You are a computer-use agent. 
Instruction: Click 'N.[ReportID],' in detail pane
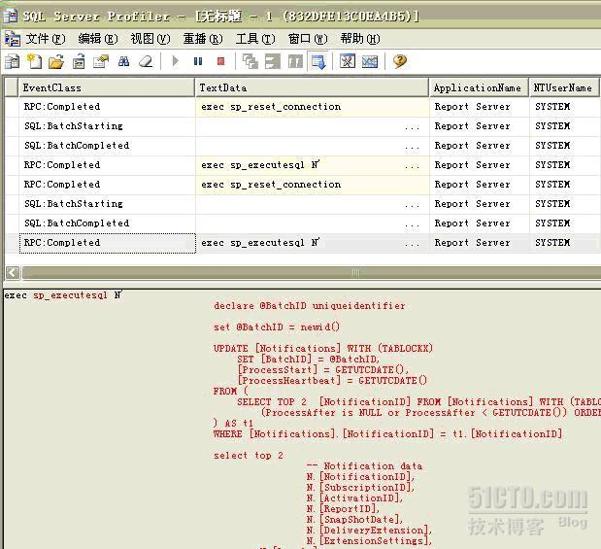click(x=343, y=509)
